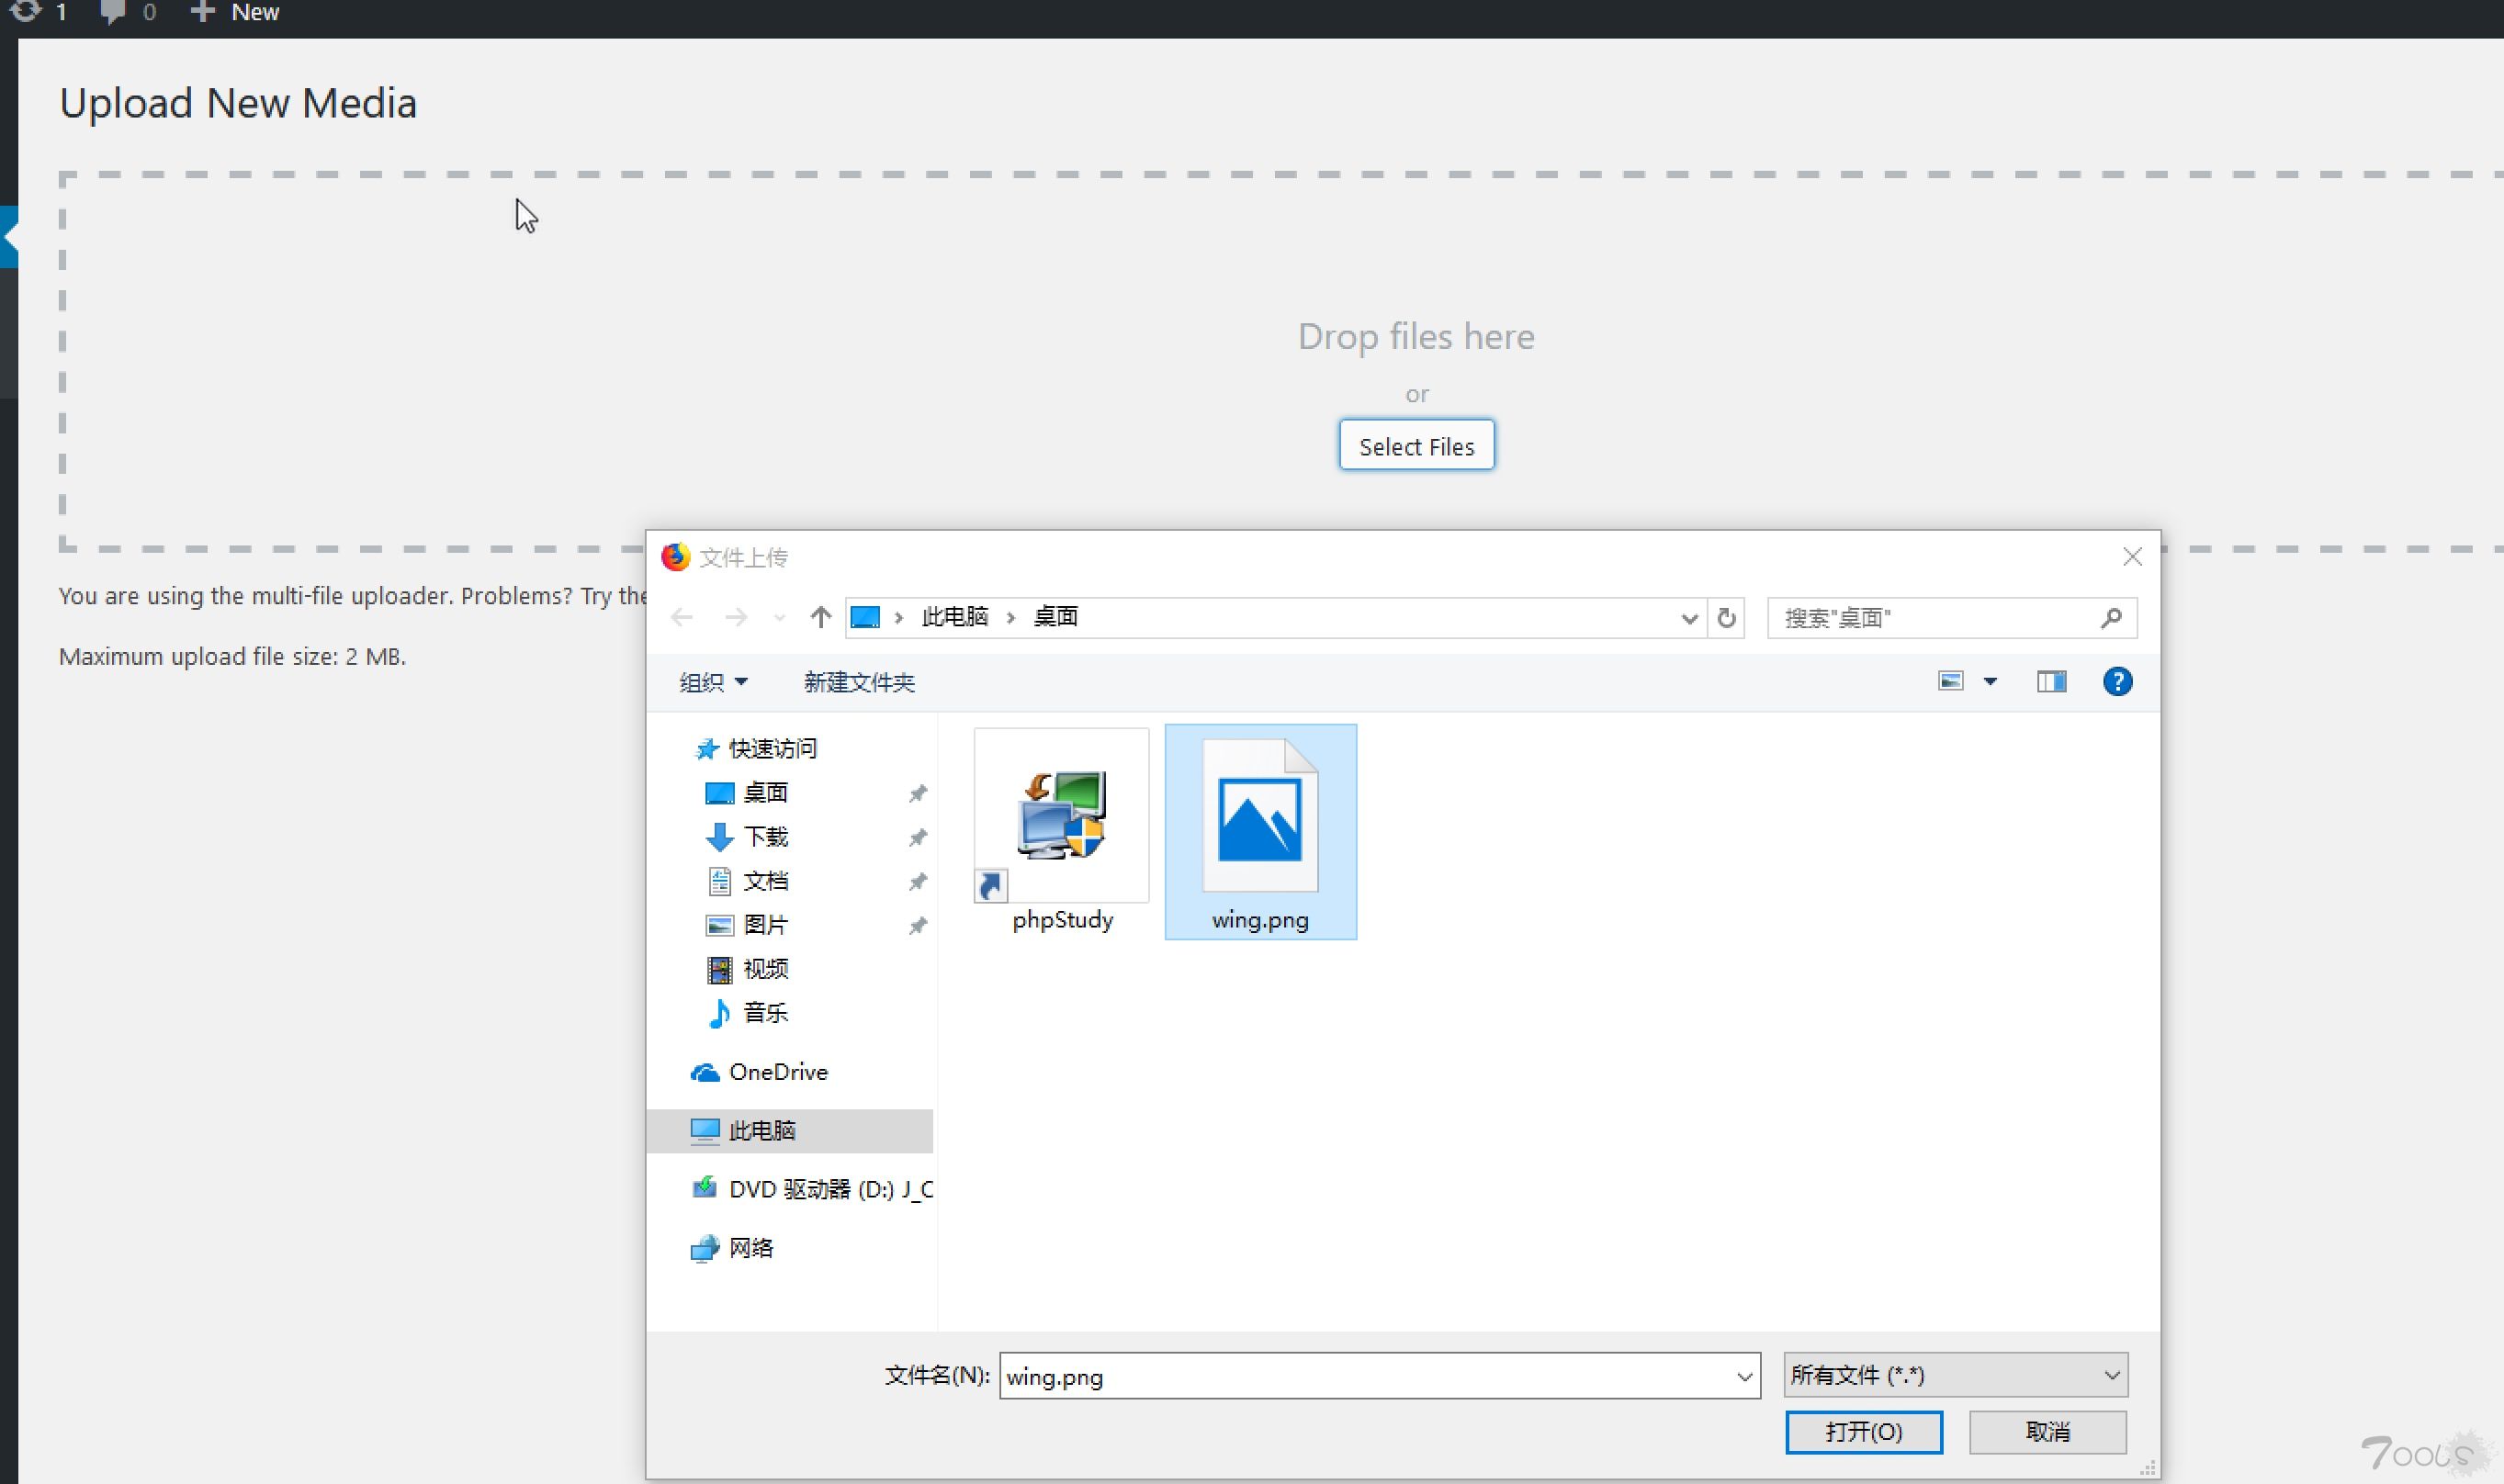
Task: Select the phpStudy shortcut icon
Action: pyautogui.click(x=1061, y=815)
